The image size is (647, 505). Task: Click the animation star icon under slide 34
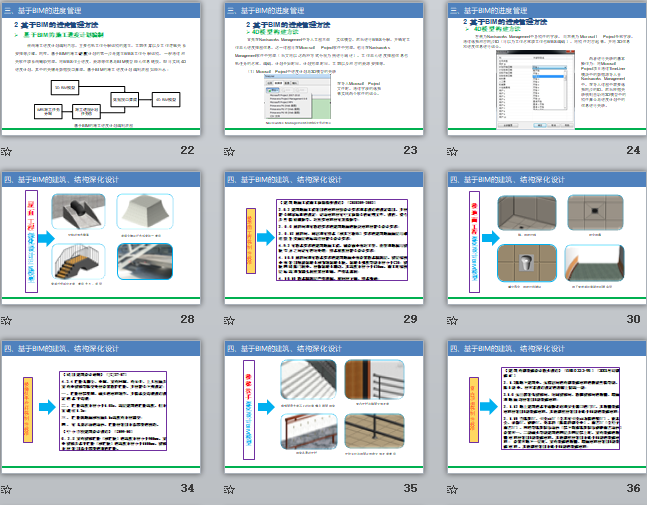pyautogui.click(x=7, y=489)
